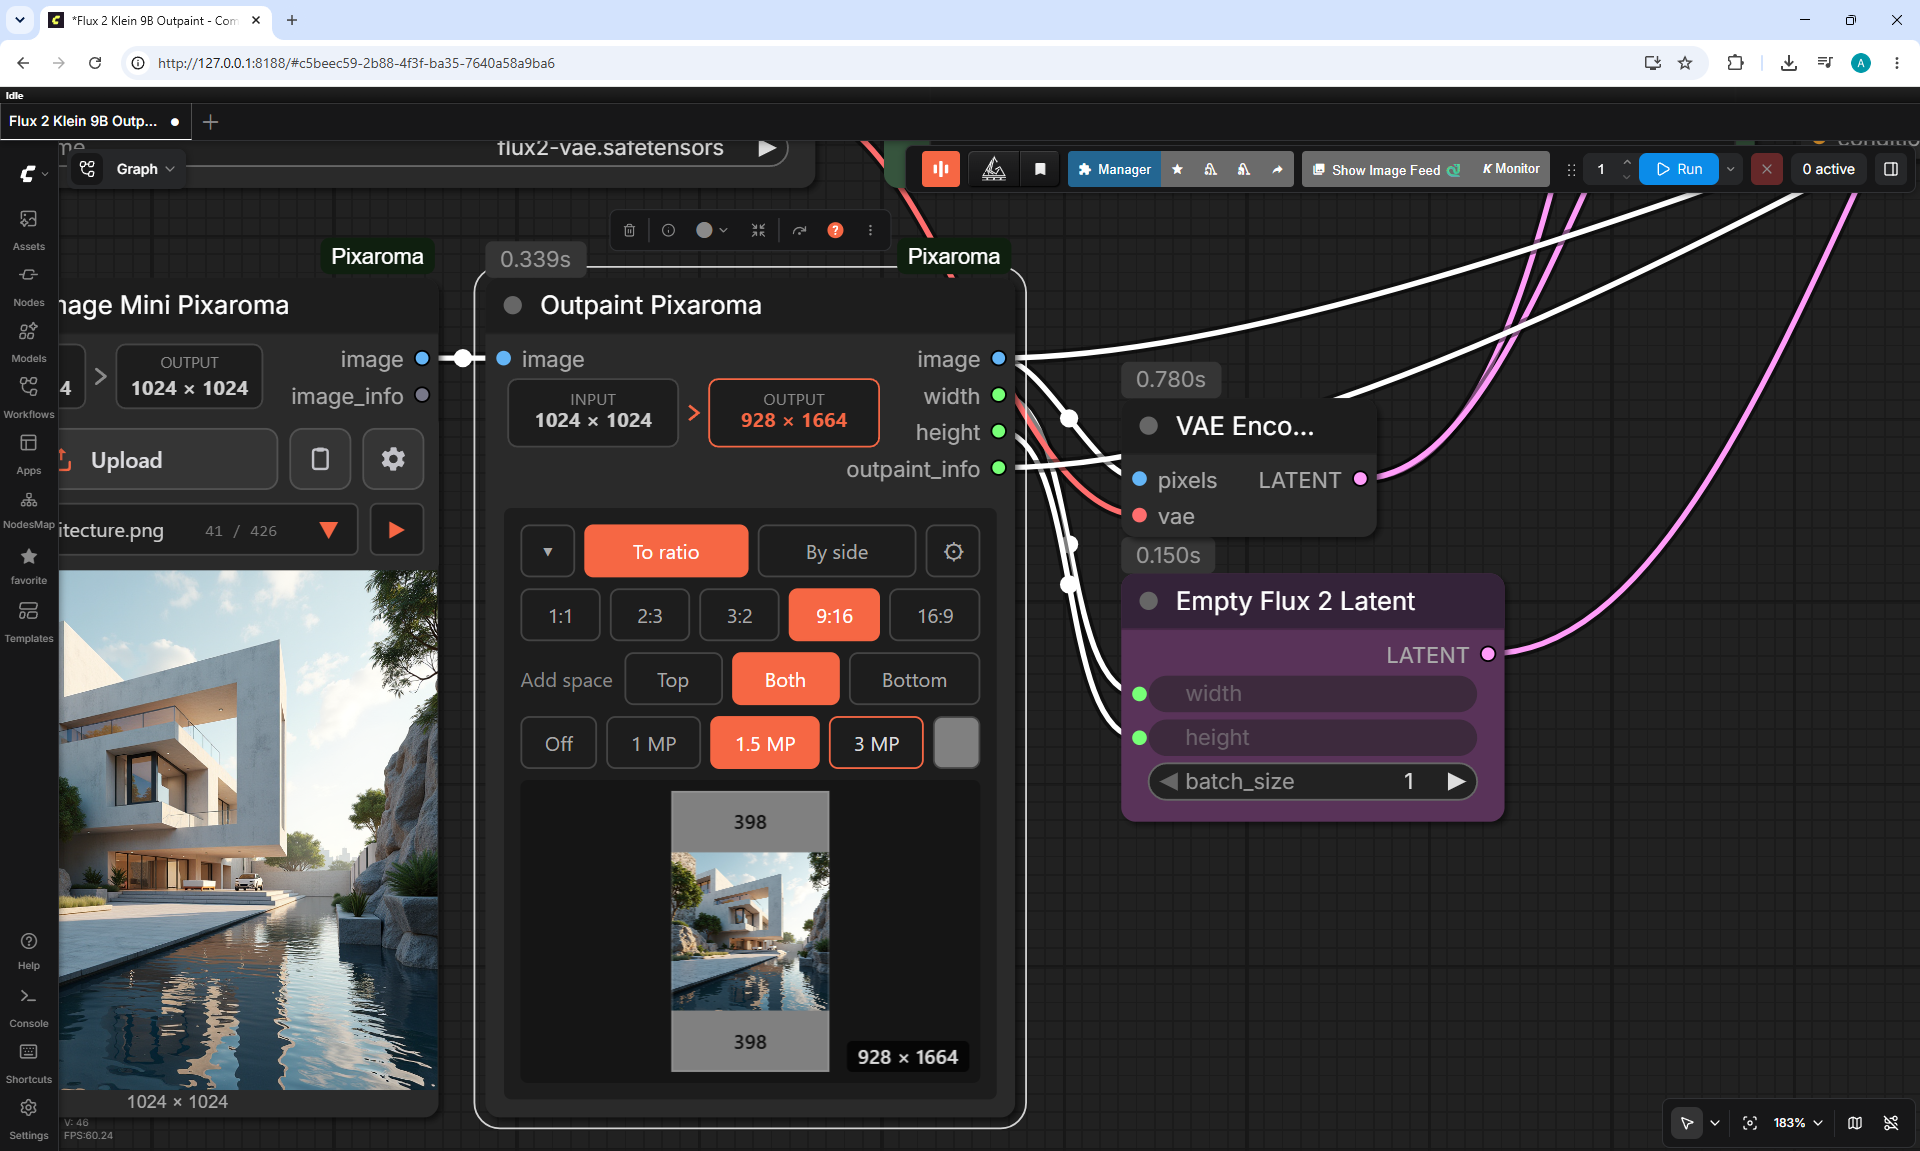
Task: Select the To ratio mode
Action: (666, 551)
